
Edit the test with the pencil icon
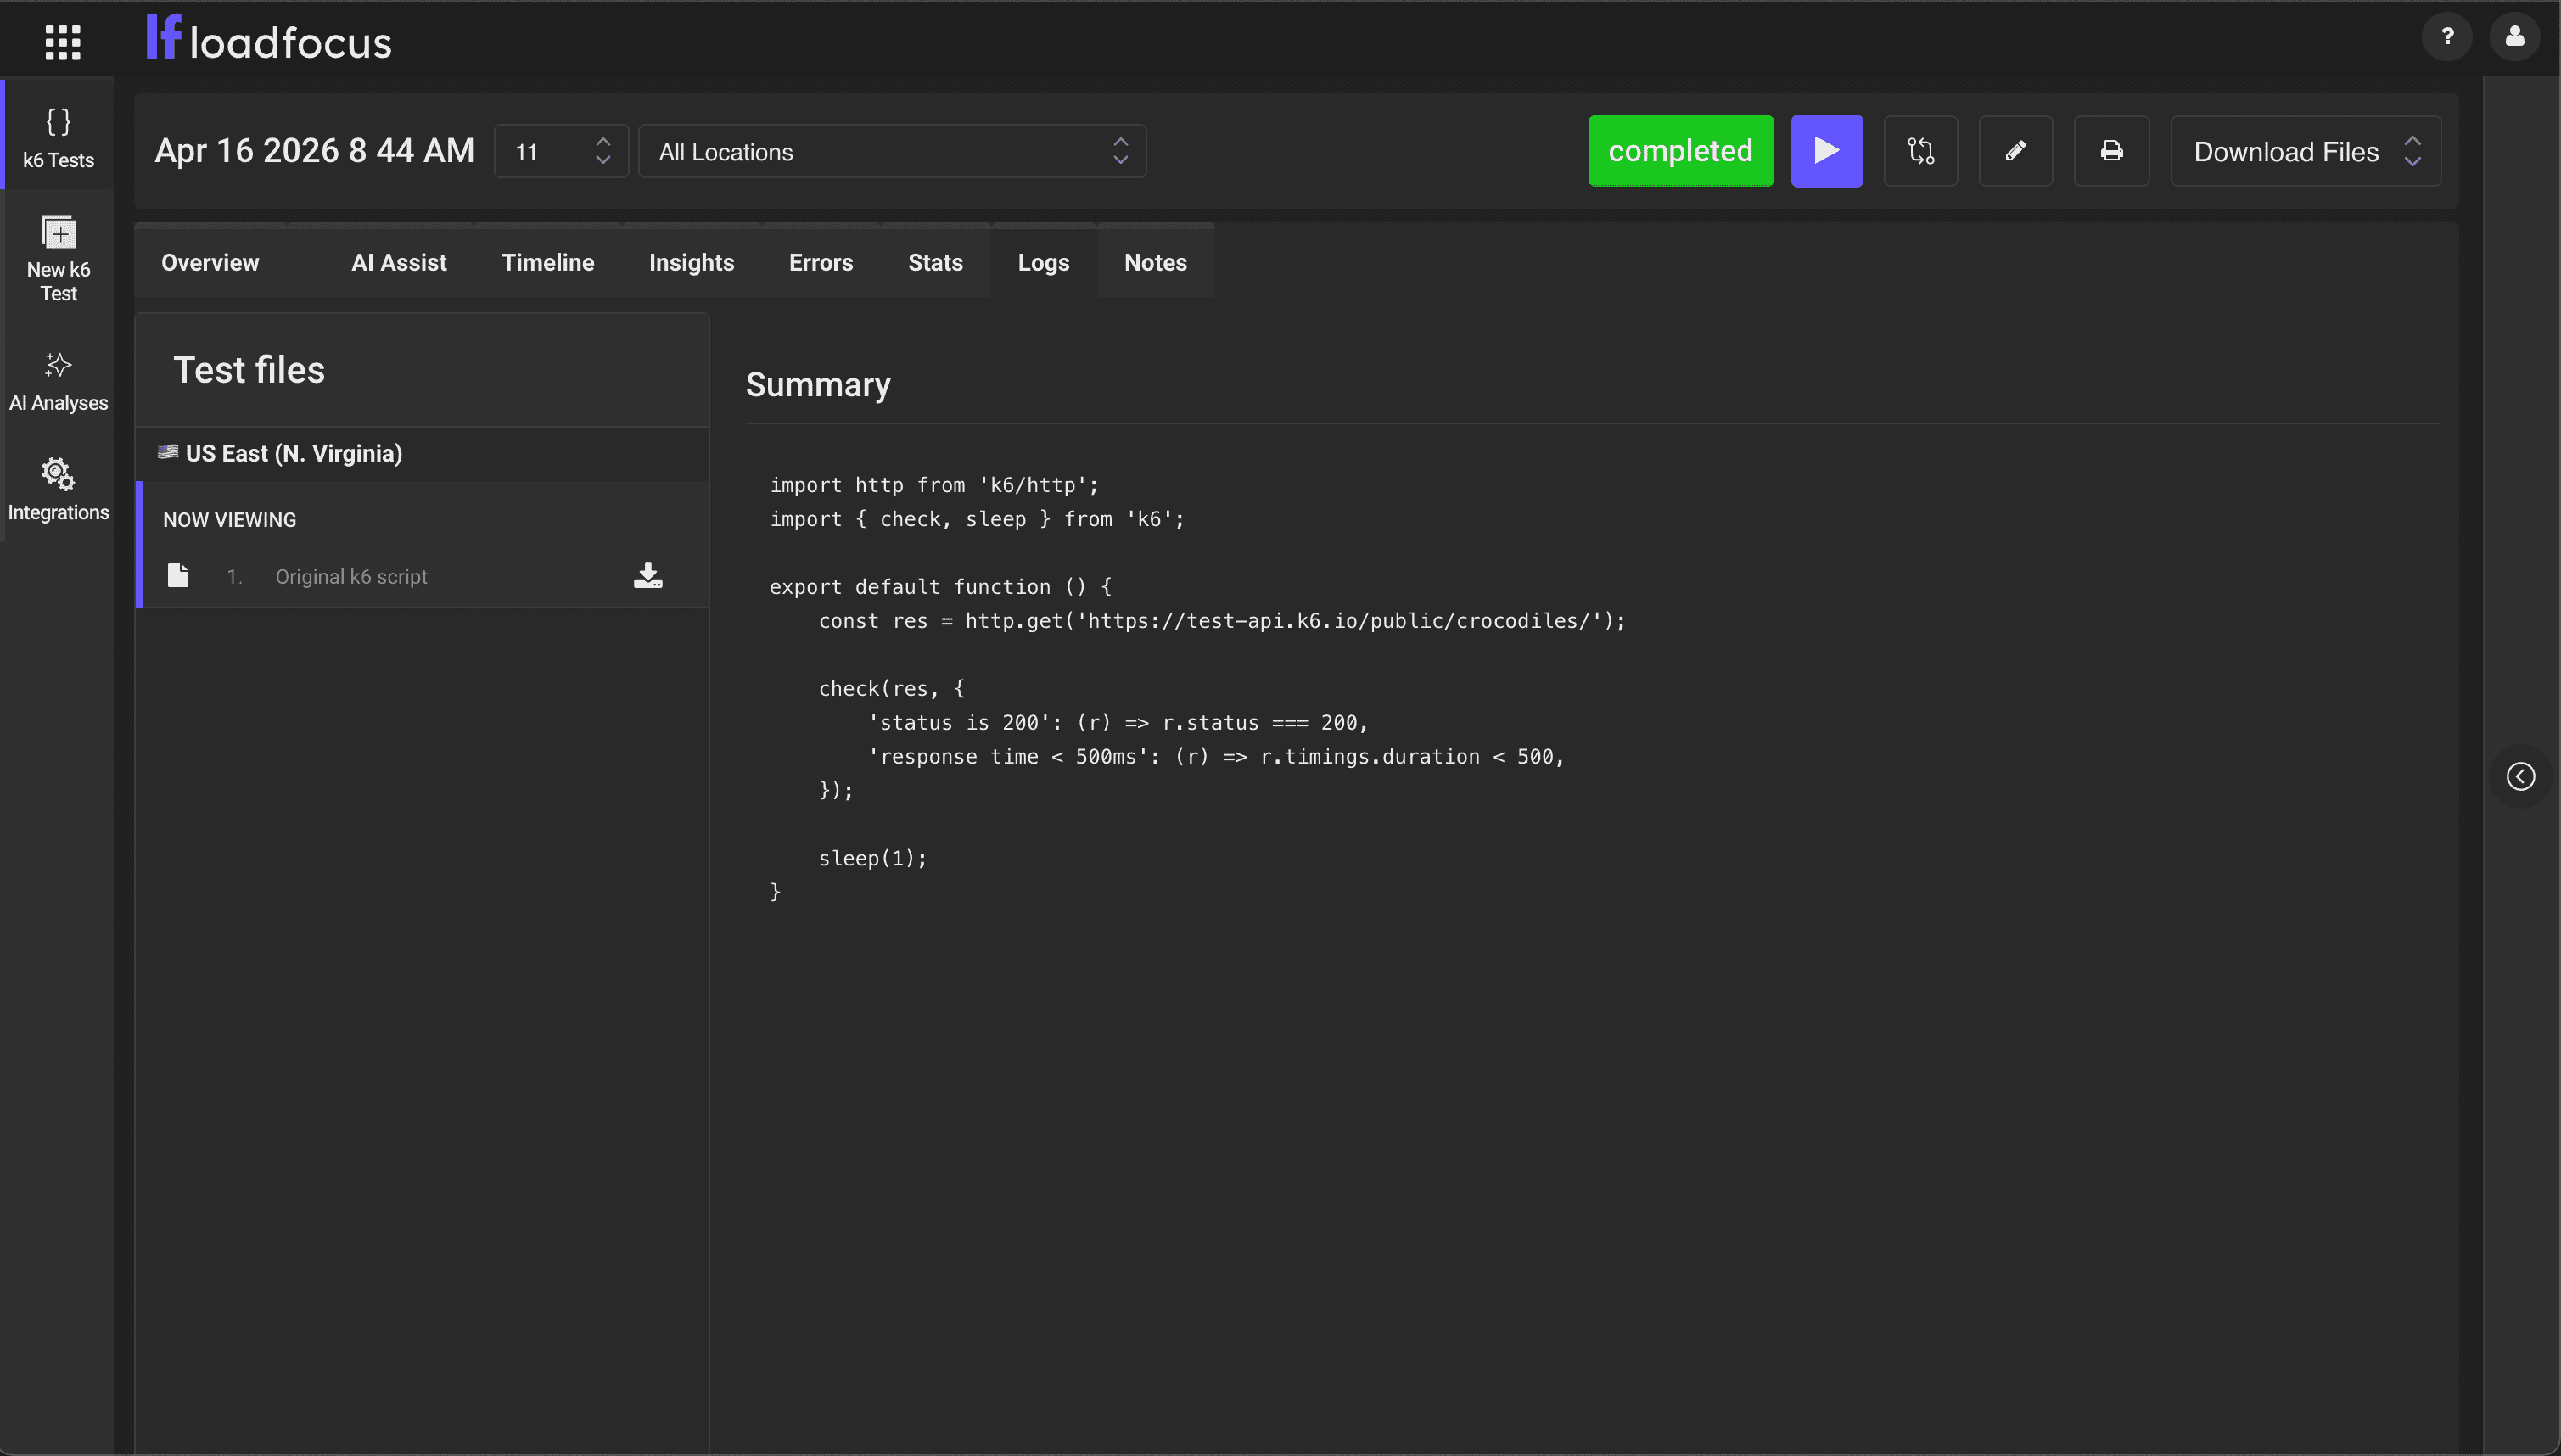(x=2015, y=151)
